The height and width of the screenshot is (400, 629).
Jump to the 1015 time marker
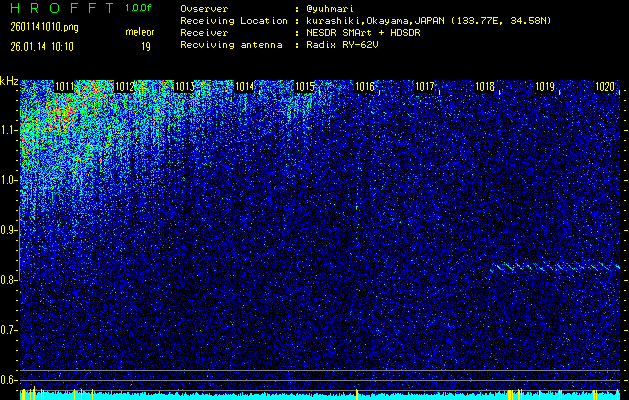click(306, 87)
